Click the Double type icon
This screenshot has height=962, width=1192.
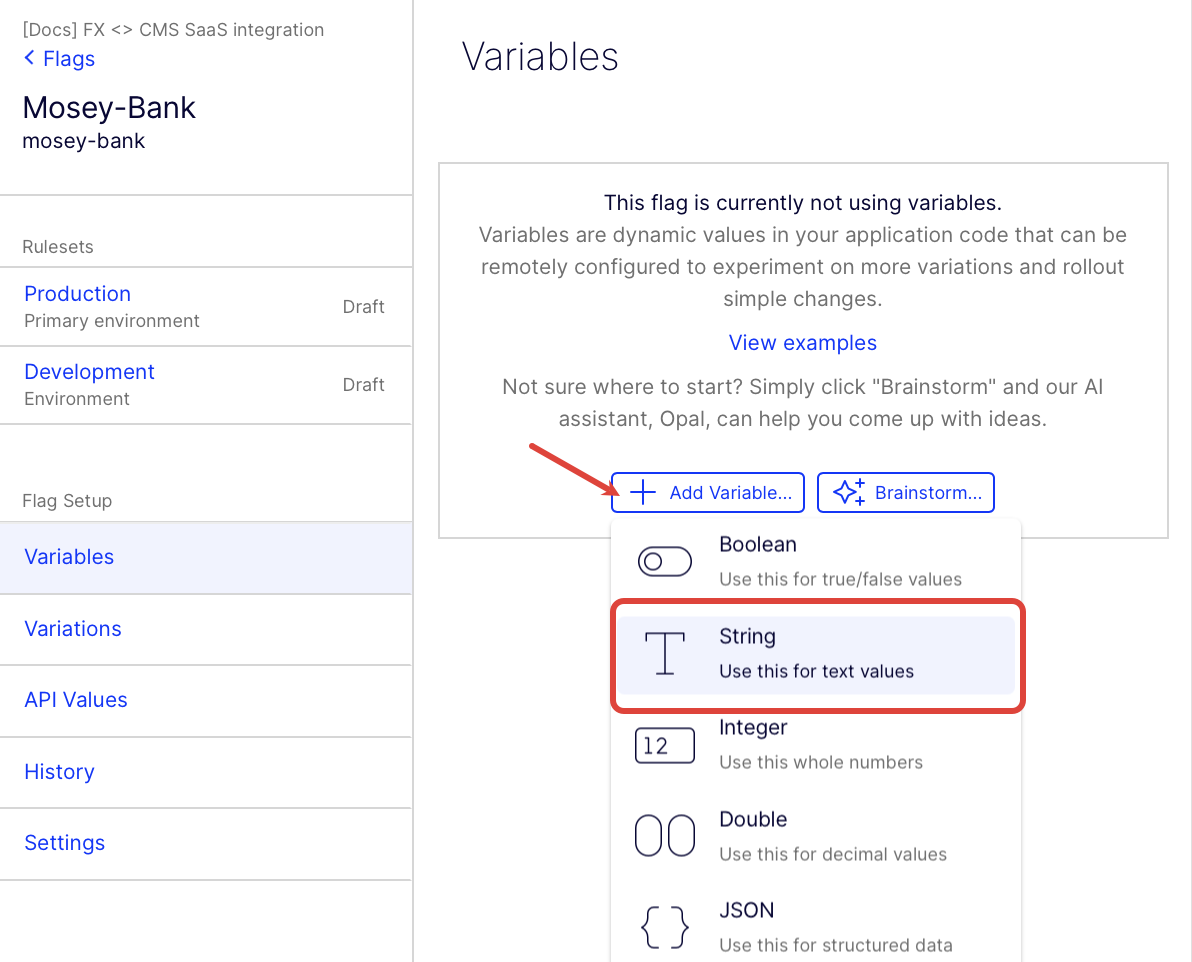click(664, 836)
